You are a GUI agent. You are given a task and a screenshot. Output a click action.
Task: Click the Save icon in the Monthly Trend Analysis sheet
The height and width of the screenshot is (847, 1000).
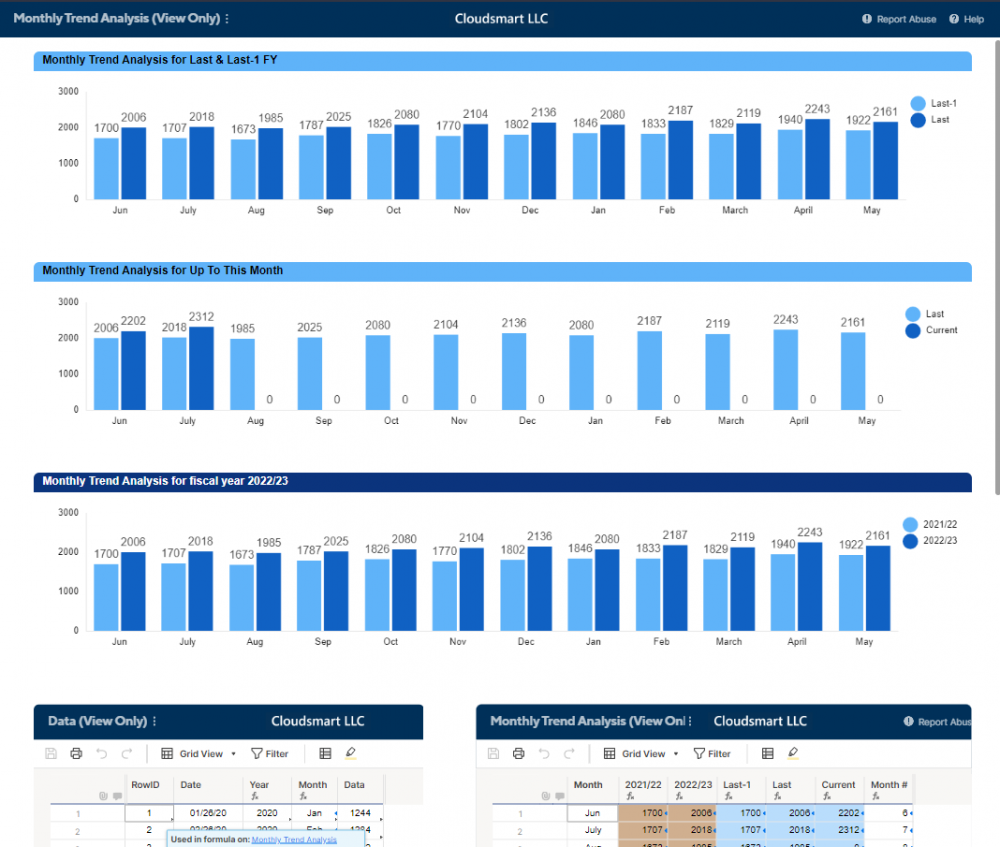point(493,753)
